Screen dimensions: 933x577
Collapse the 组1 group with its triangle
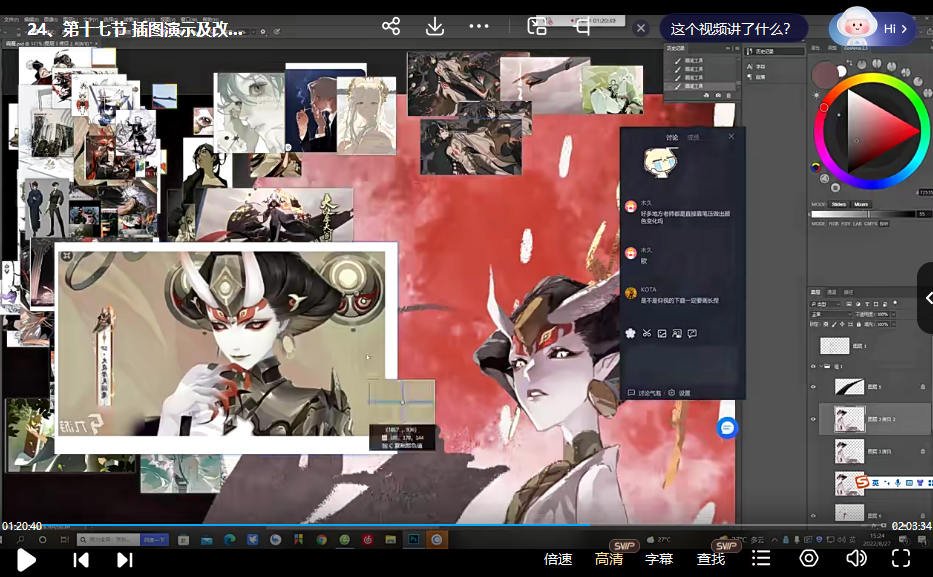[821, 366]
